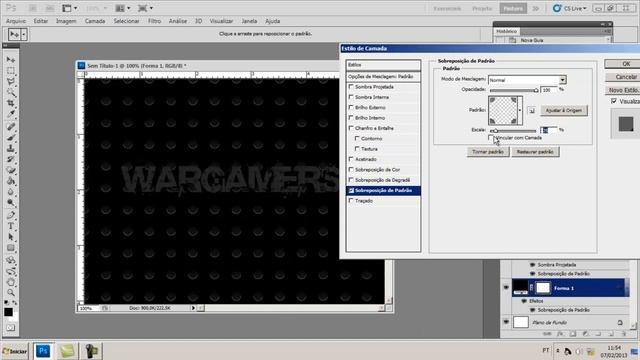
Task: Expand more workspaces chevron
Action: coord(535,8)
